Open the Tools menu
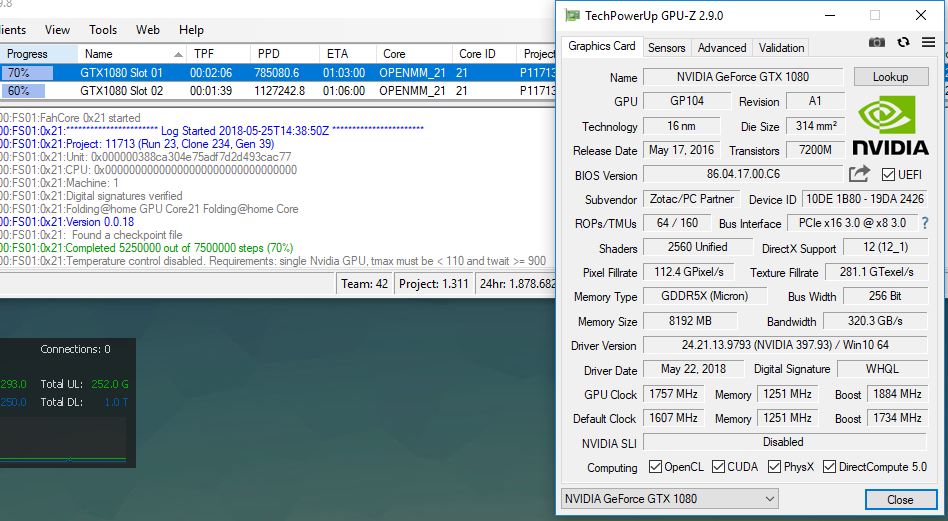This screenshot has width=948, height=521. click(x=103, y=30)
